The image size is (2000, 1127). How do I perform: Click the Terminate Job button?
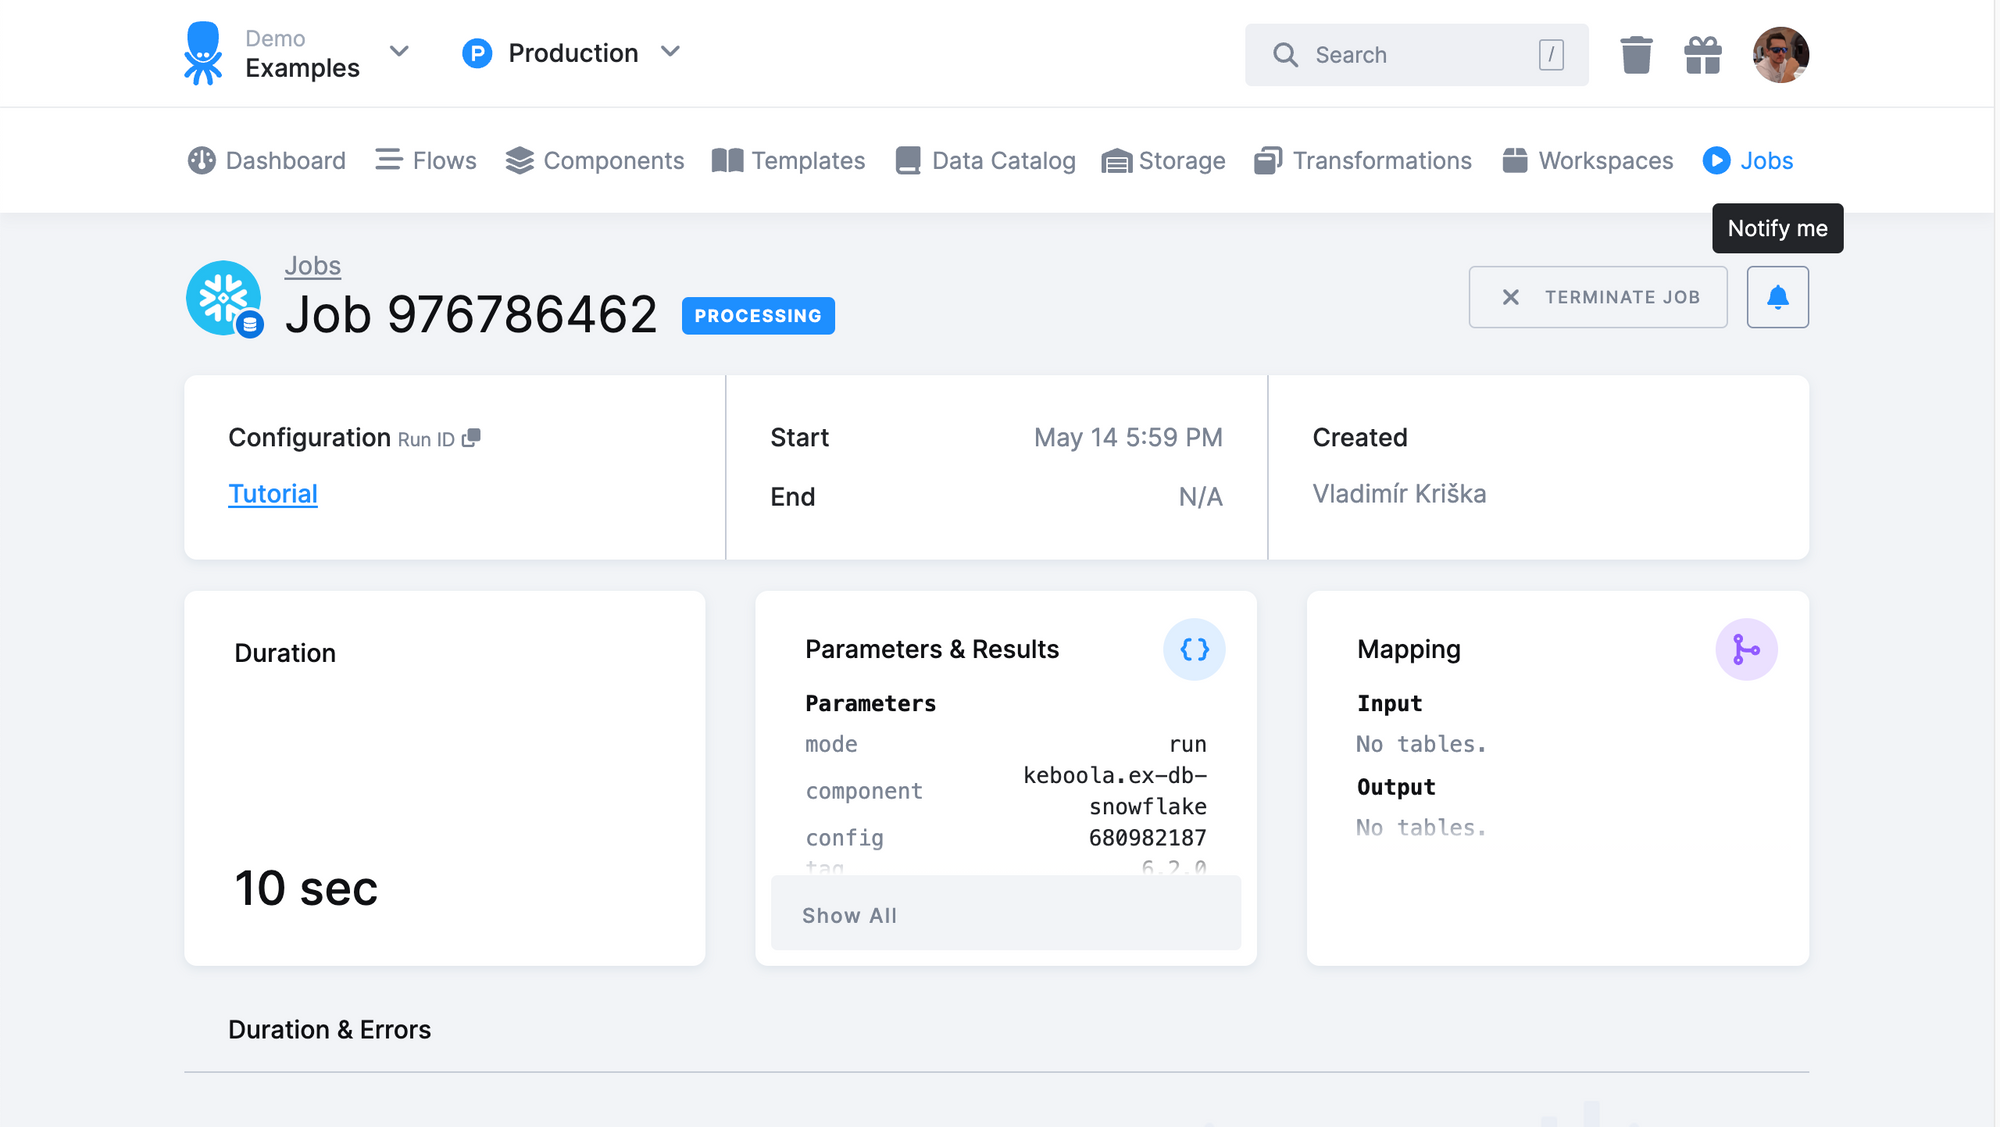pyautogui.click(x=1597, y=296)
